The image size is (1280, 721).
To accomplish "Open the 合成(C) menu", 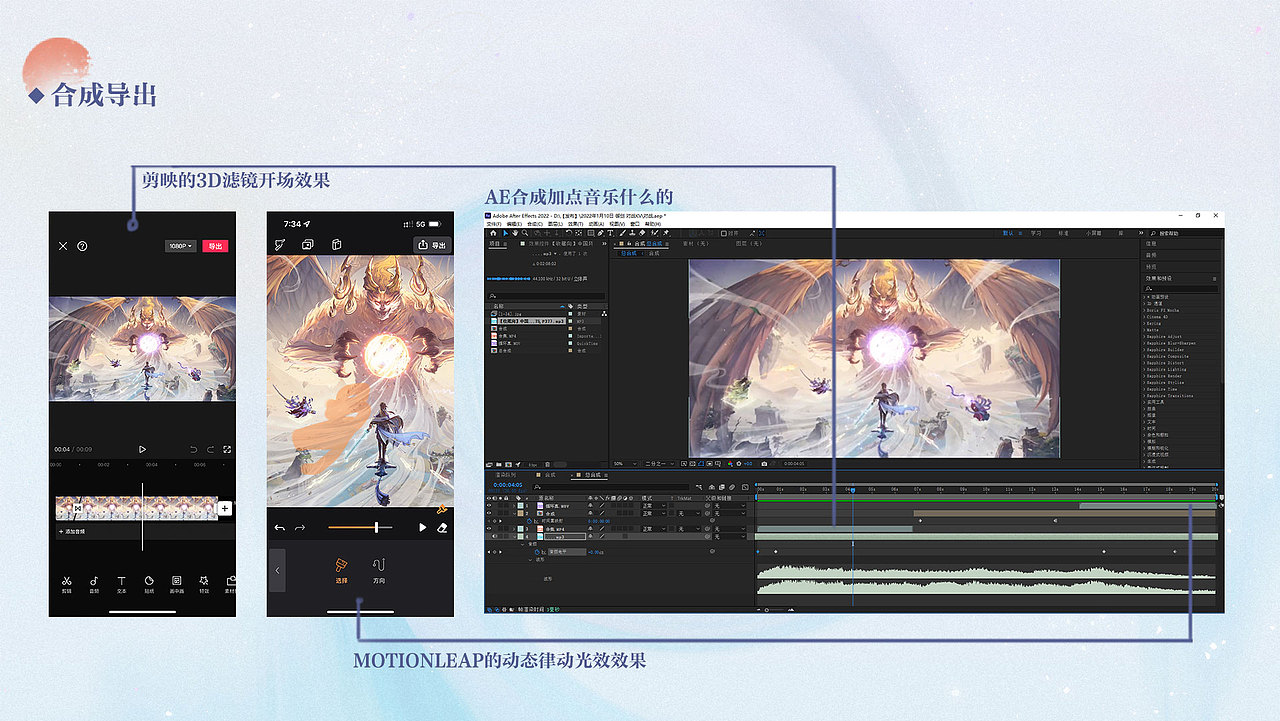I will coord(535,224).
